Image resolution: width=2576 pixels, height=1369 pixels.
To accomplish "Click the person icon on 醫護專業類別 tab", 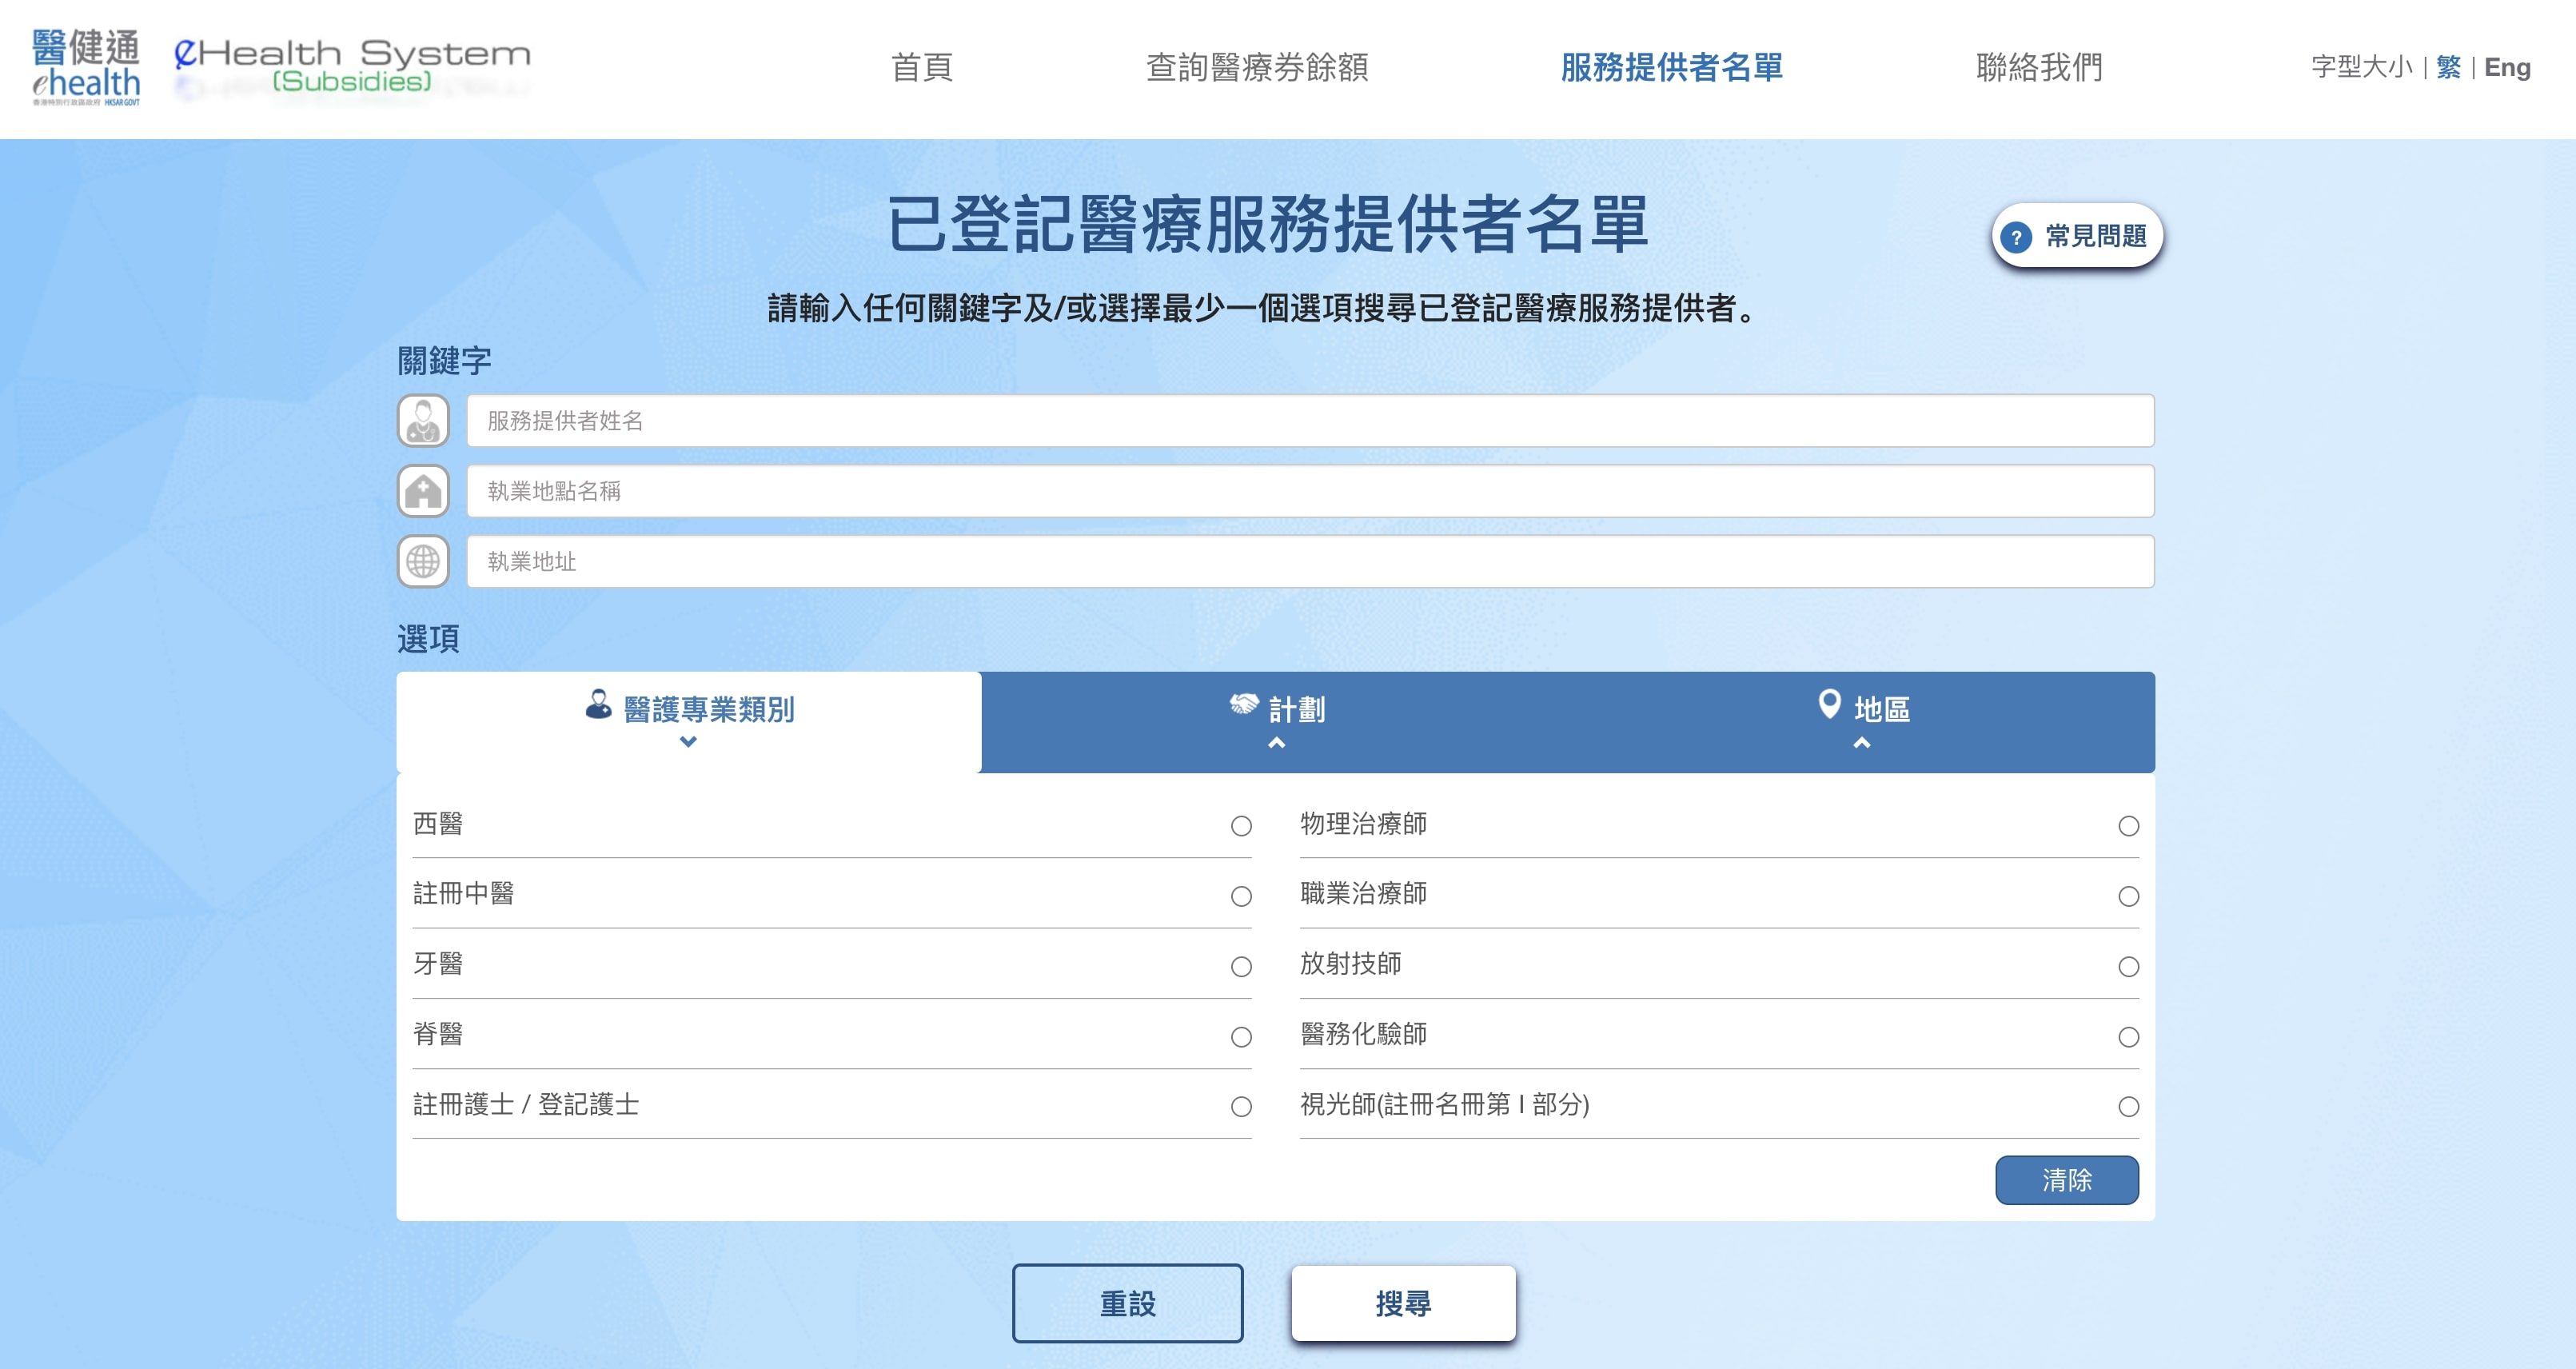I will [x=597, y=707].
